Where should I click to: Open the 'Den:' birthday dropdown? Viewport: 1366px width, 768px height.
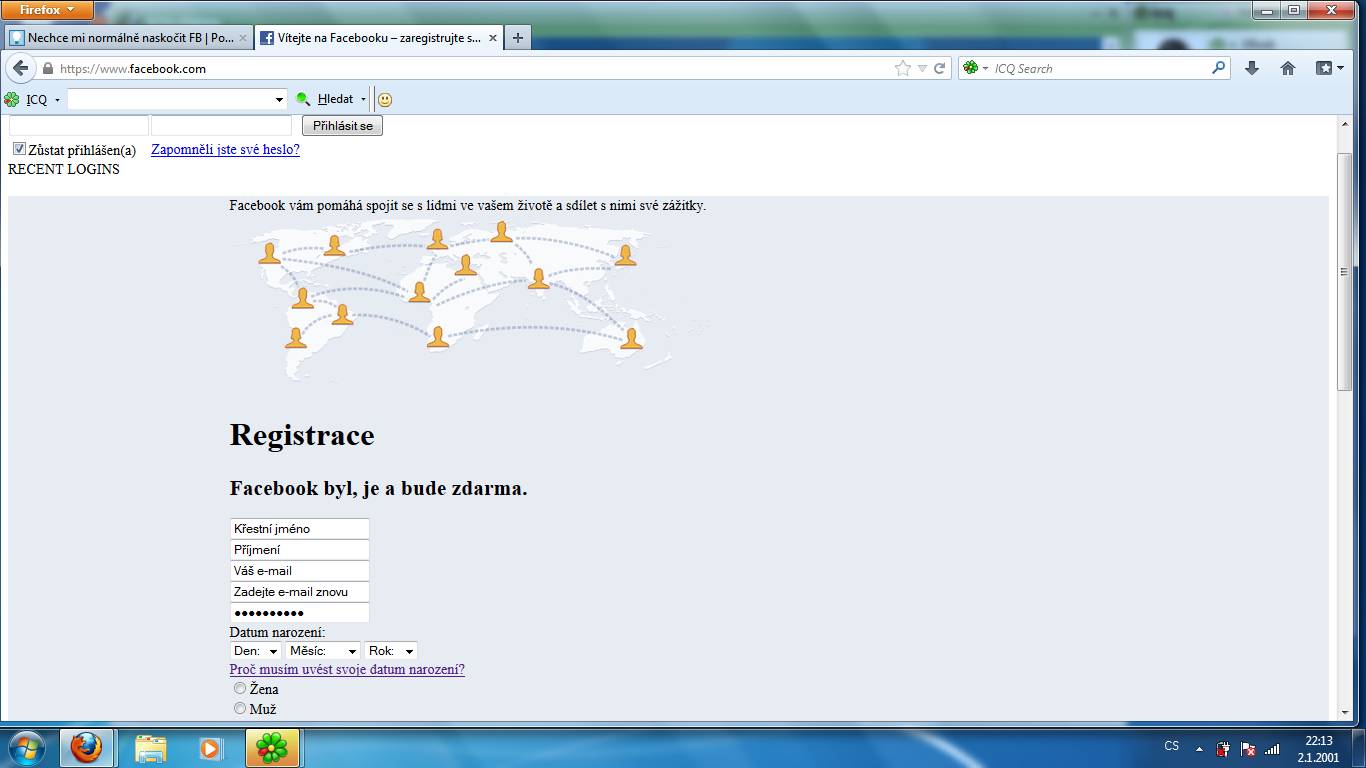256,651
